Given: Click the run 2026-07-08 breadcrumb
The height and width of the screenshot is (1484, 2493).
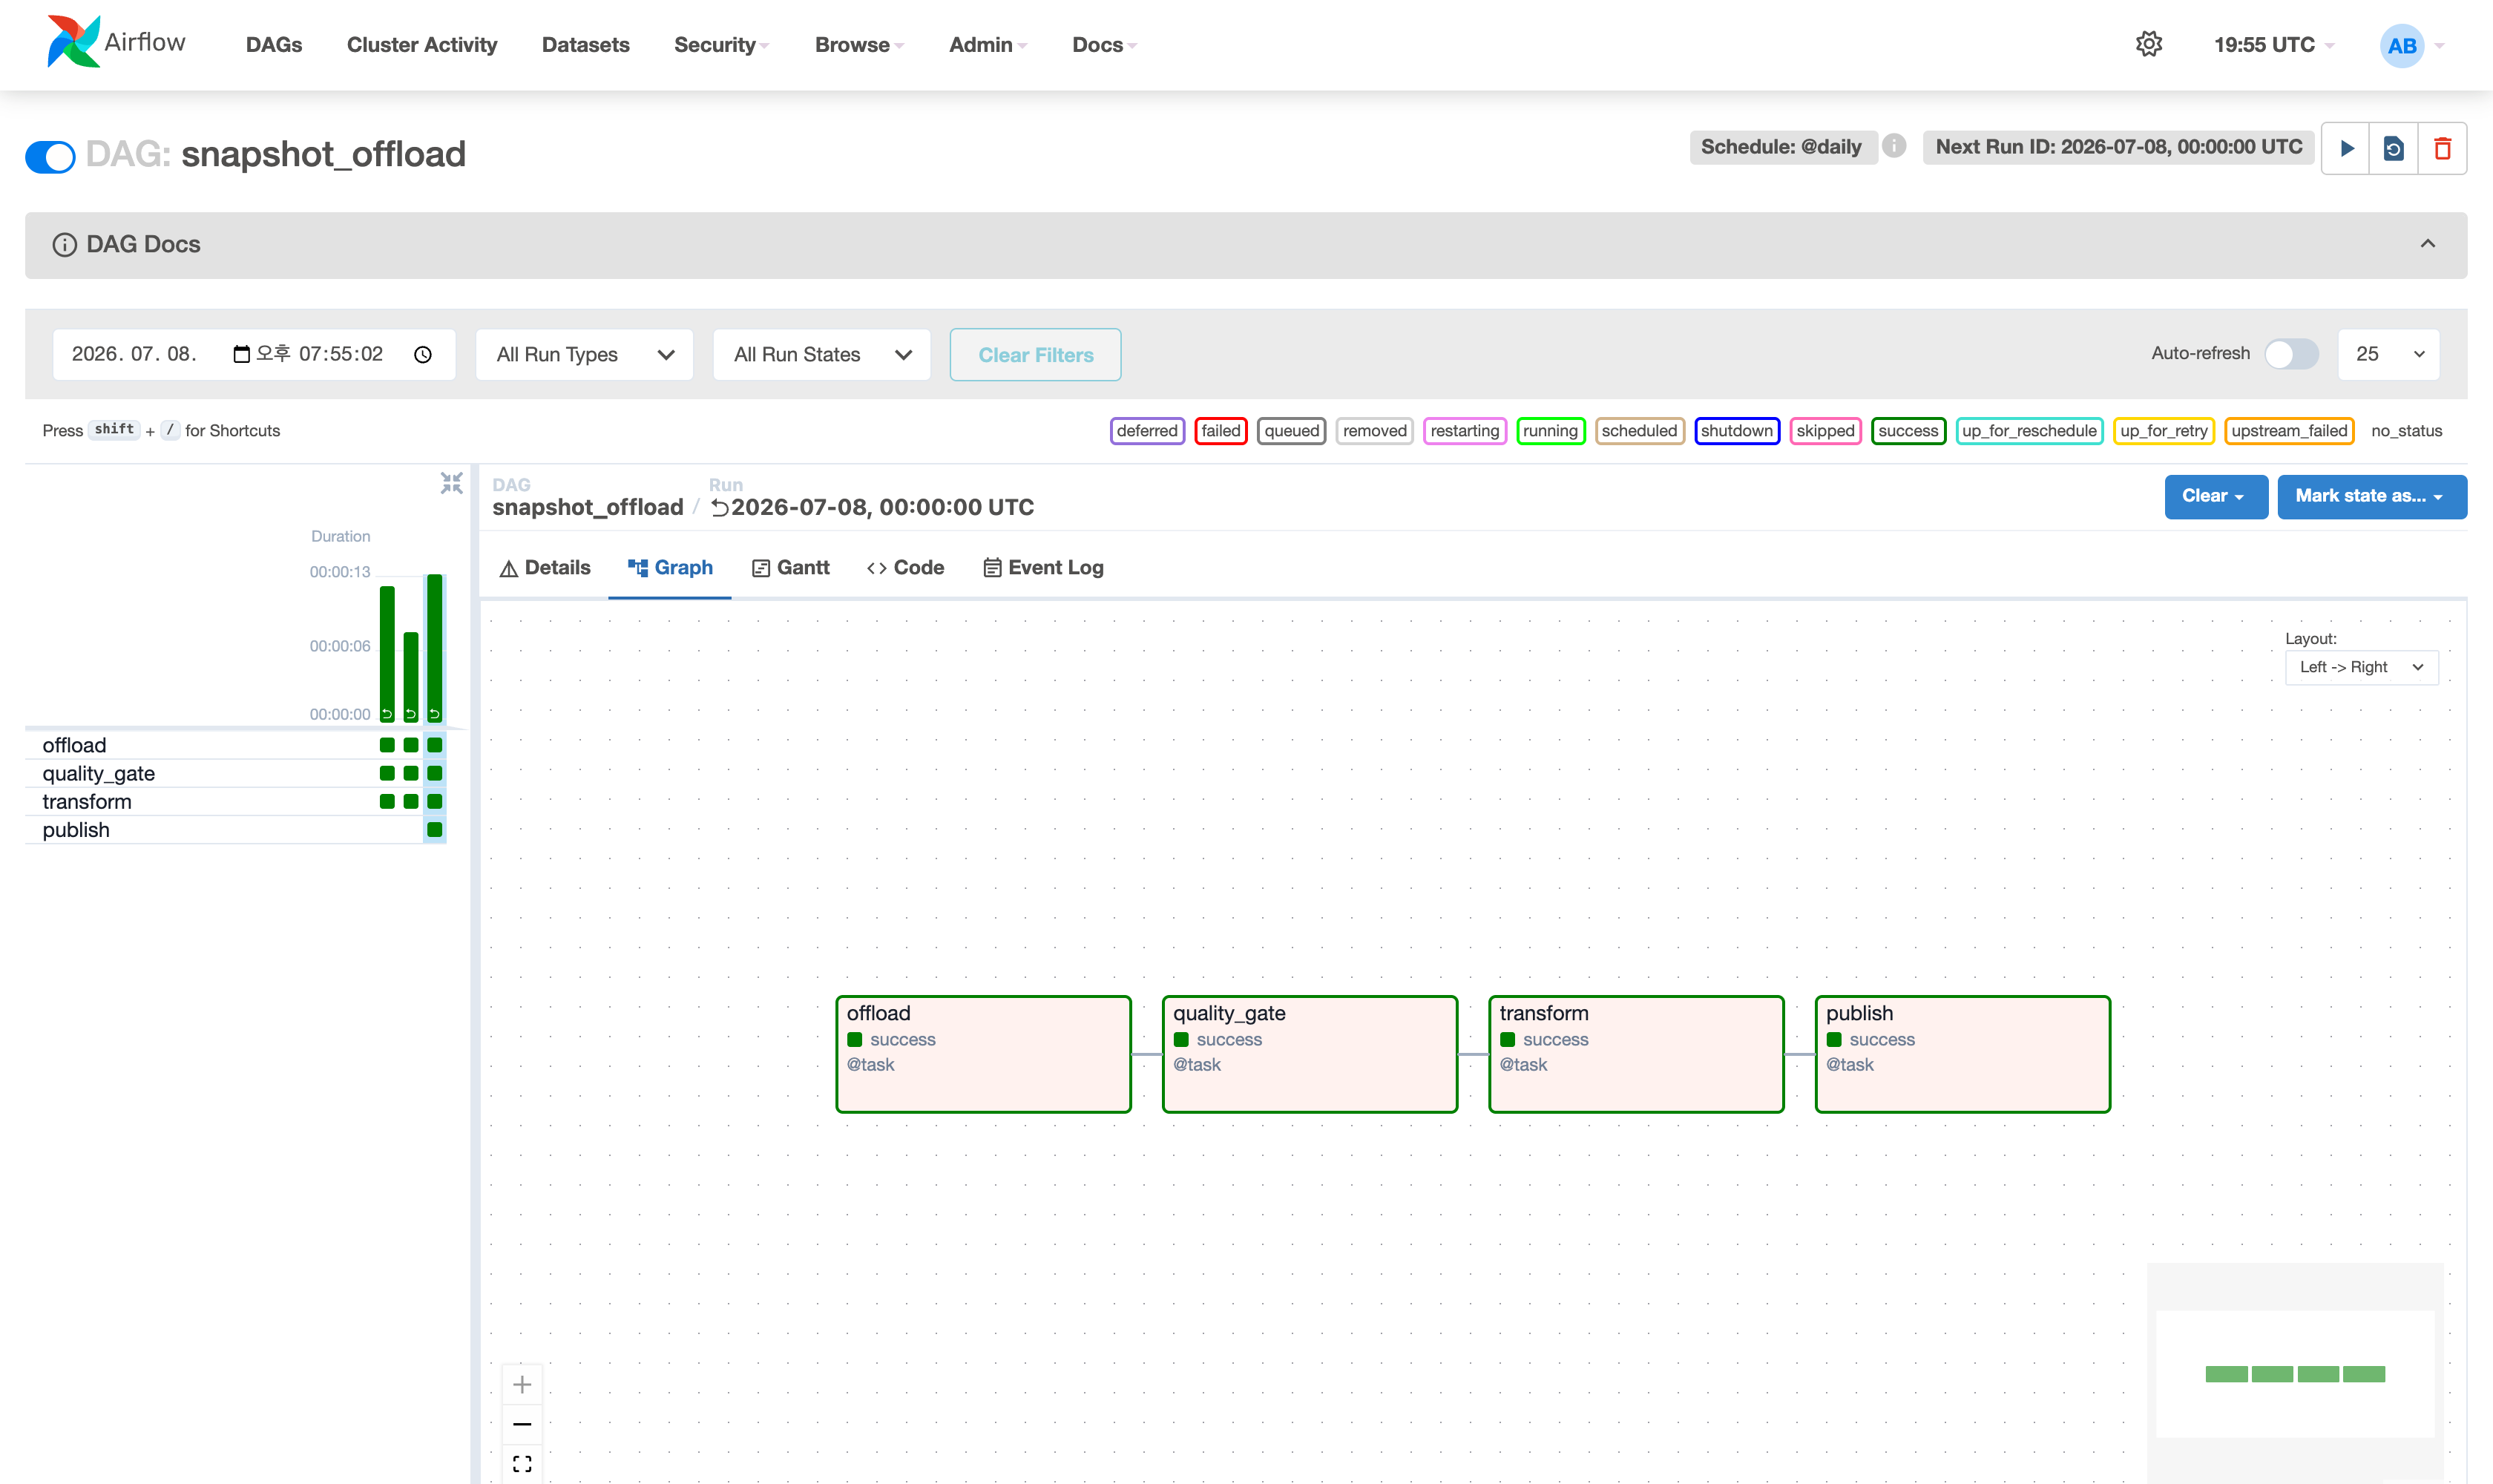Looking at the screenshot, I should pyautogui.click(x=872, y=507).
